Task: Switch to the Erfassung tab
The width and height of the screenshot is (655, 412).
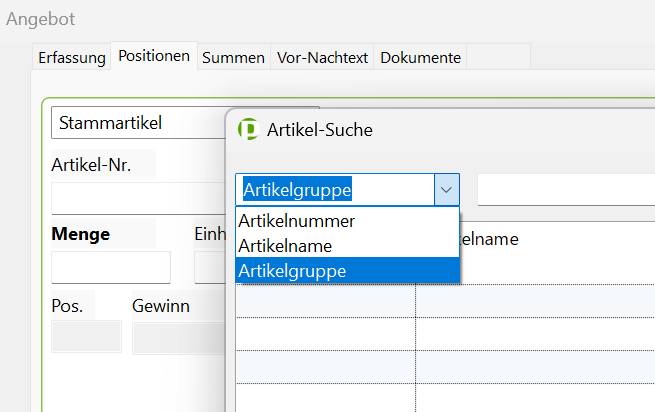Action: click(71, 57)
